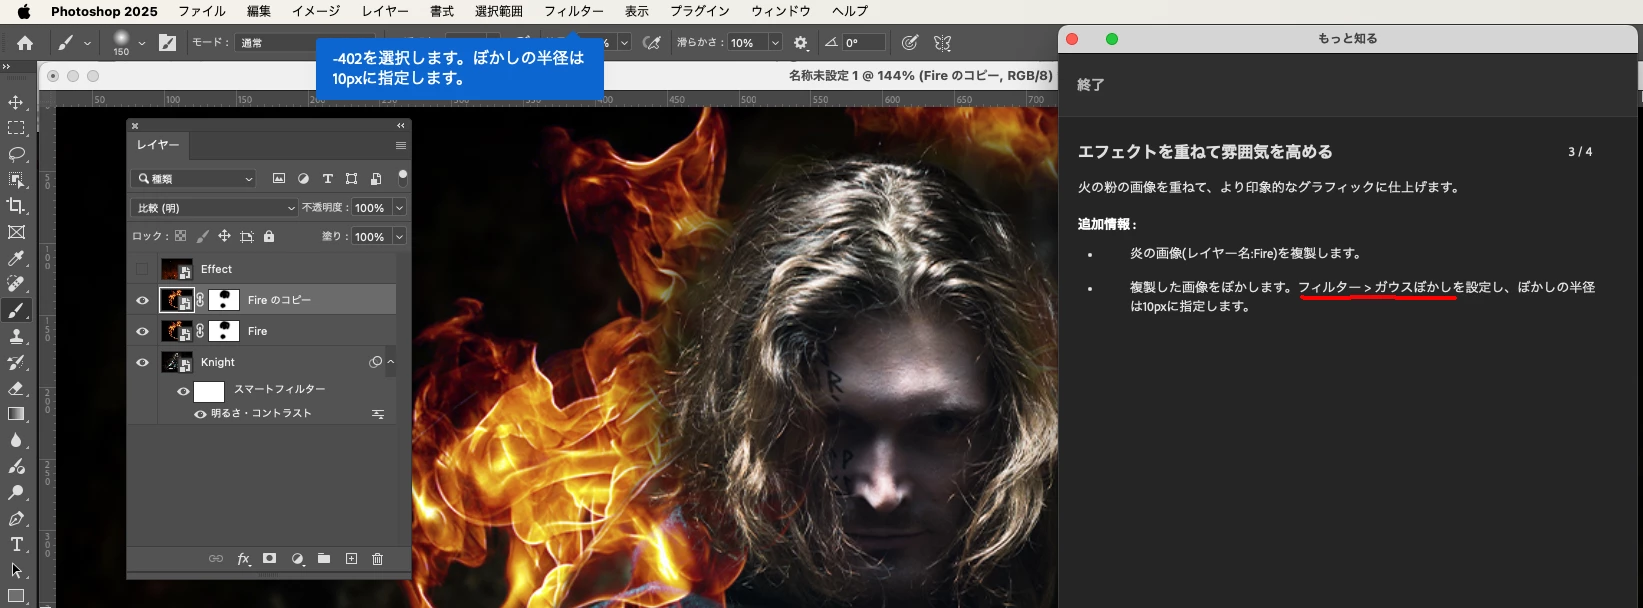Viewport: 1643px width, 608px height.
Task: Select the Eyedropper tool
Action: pyautogui.click(x=17, y=259)
